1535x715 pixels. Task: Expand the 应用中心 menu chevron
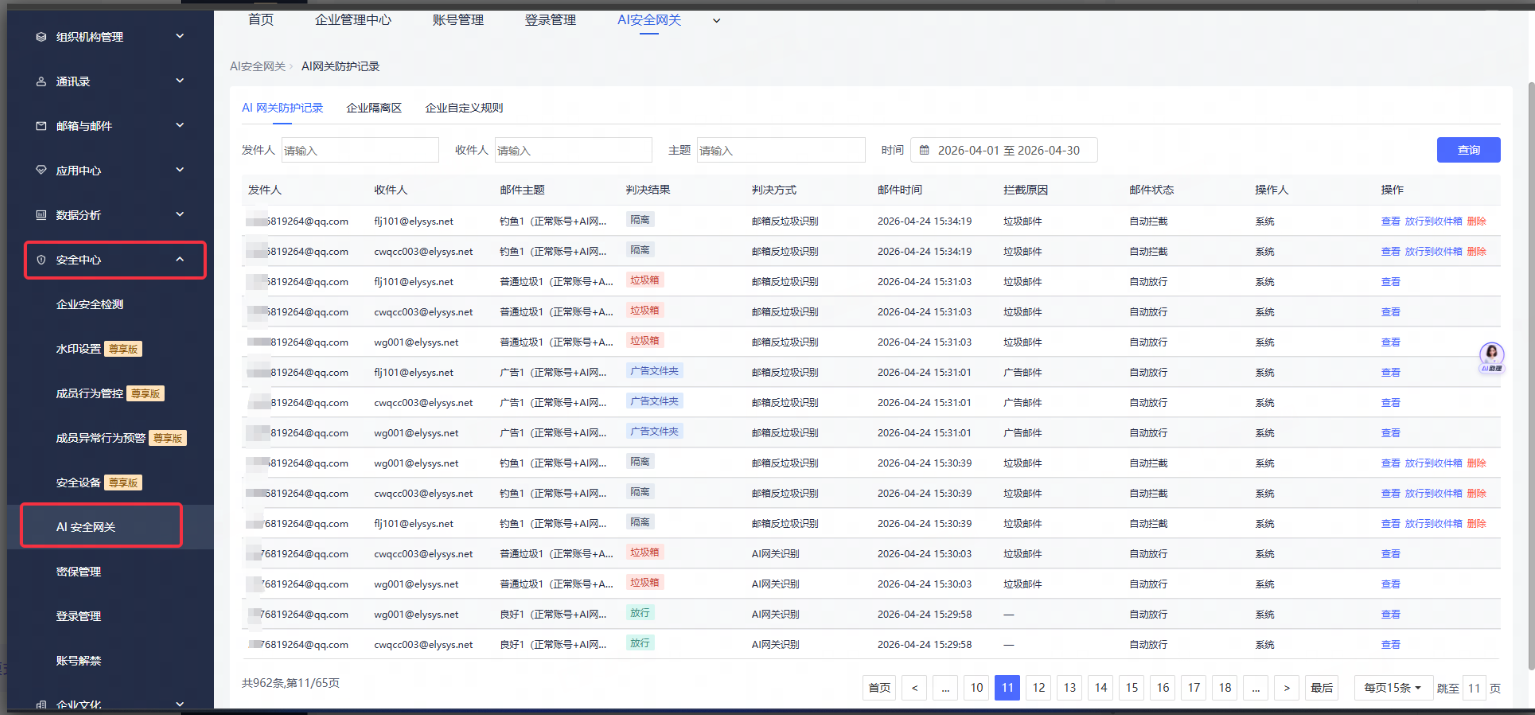tap(180, 170)
